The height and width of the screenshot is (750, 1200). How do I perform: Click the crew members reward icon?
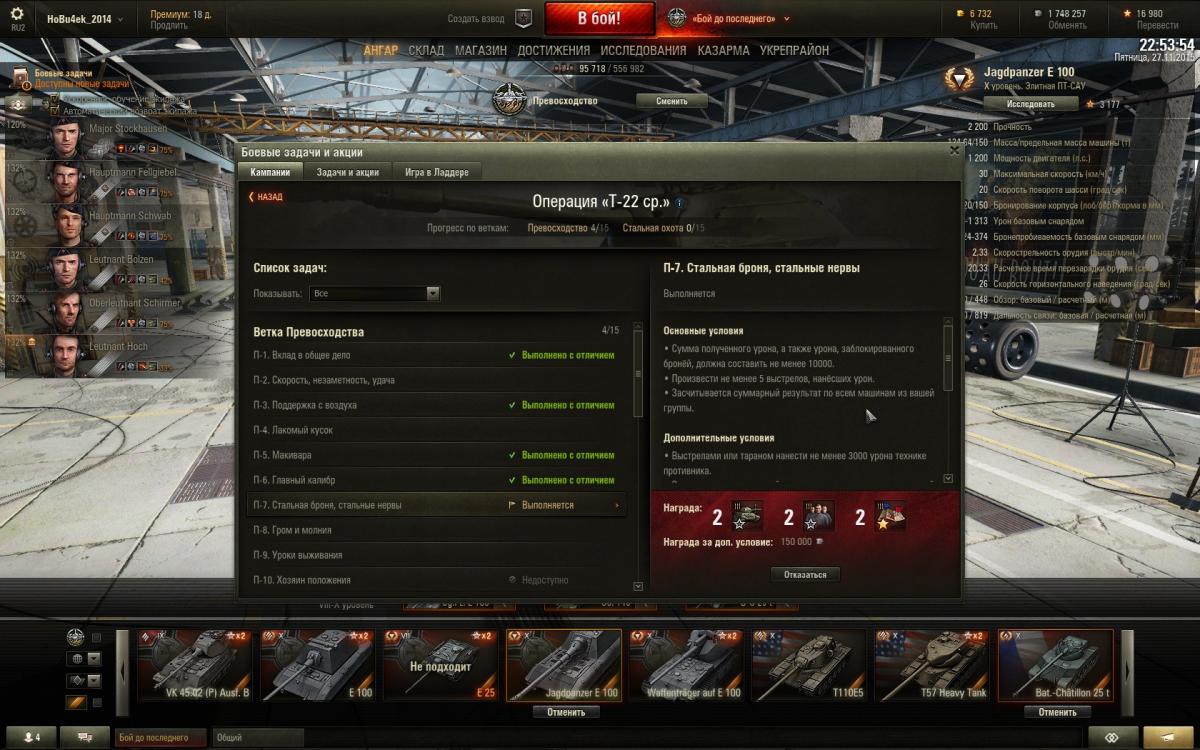coord(819,516)
